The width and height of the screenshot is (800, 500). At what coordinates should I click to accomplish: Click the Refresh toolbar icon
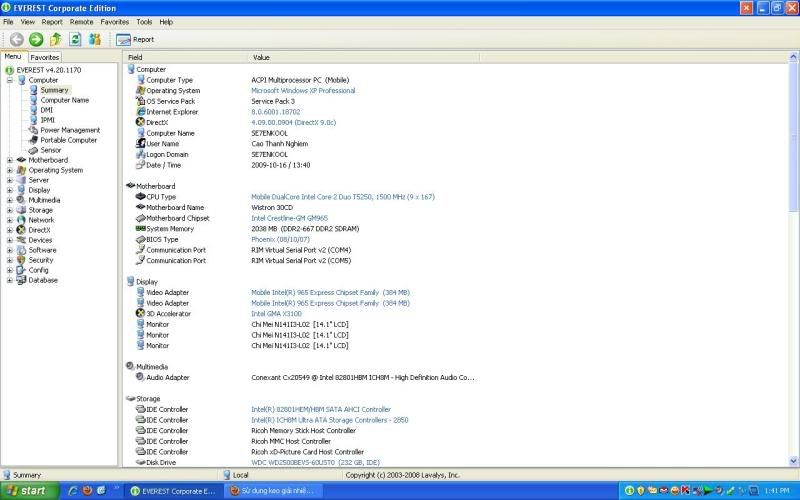pyautogui.click(x=75, y=39)
